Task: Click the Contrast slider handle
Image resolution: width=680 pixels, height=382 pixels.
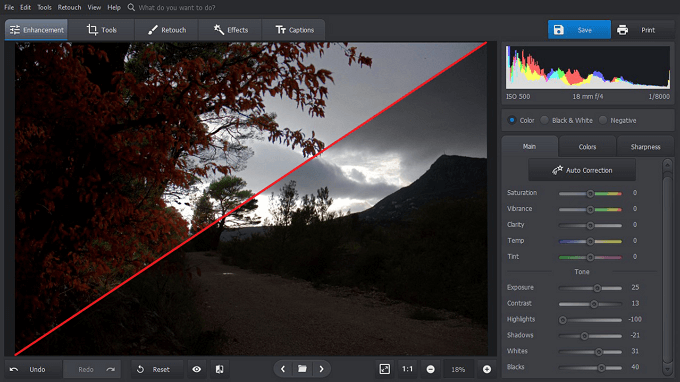Action: [594, 304]
